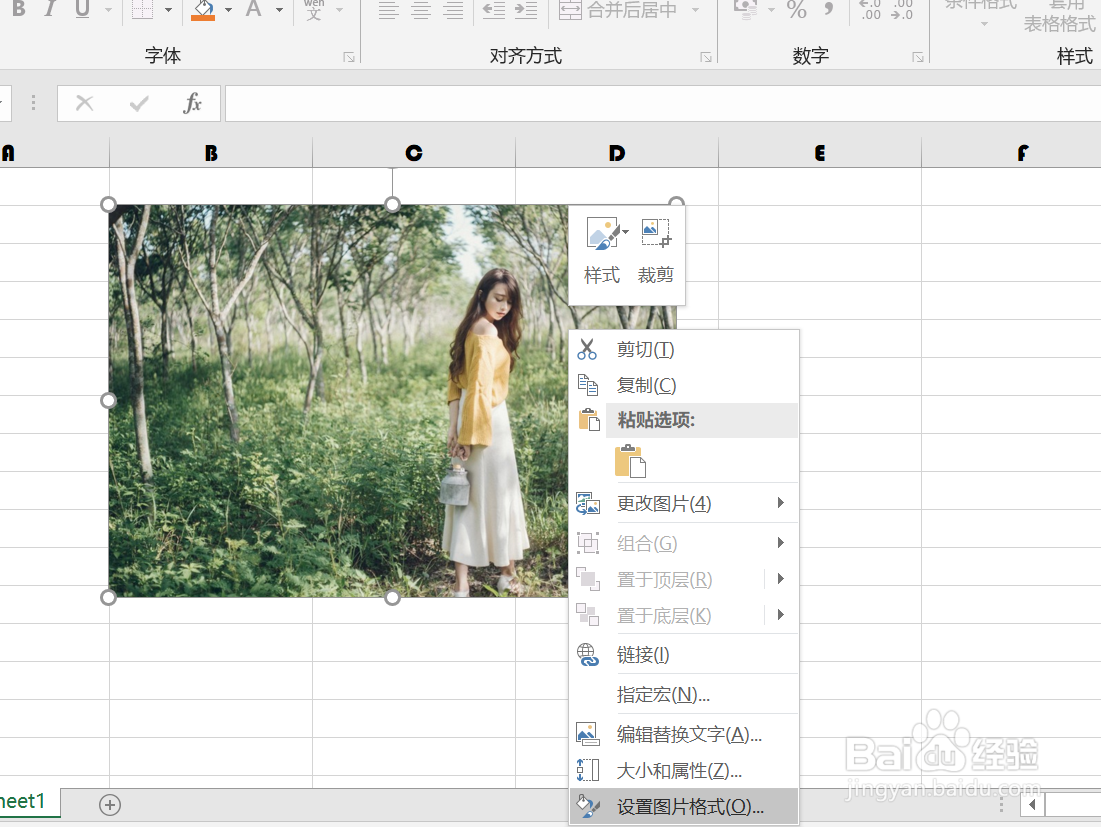Expand arrow beside 置于顶层
This screenshot has width=1101, height=827.
(780, 579)
